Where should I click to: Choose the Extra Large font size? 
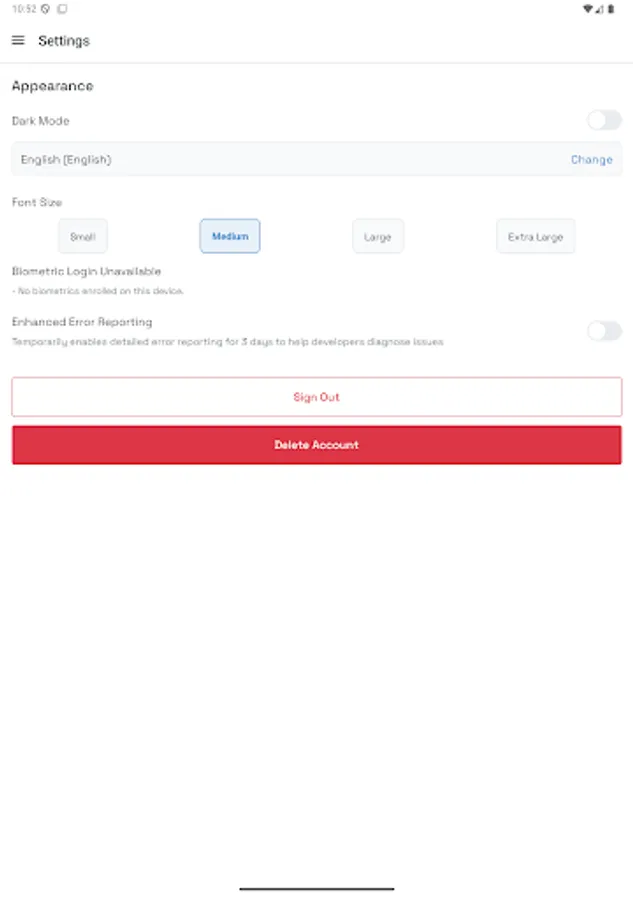tap(535, 236)
